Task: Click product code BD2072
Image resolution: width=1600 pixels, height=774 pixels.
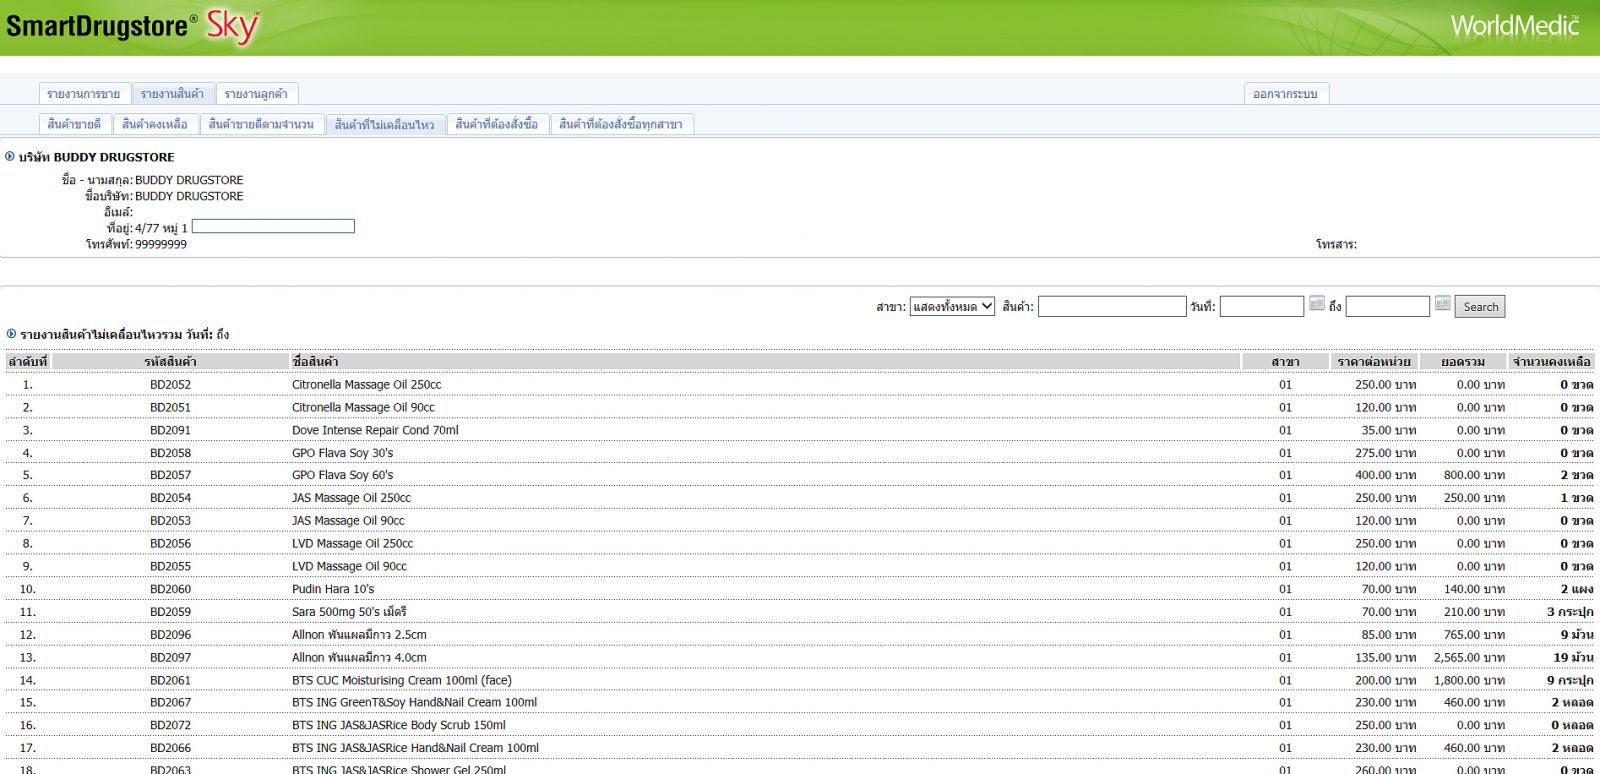Action: pos(170,725)
